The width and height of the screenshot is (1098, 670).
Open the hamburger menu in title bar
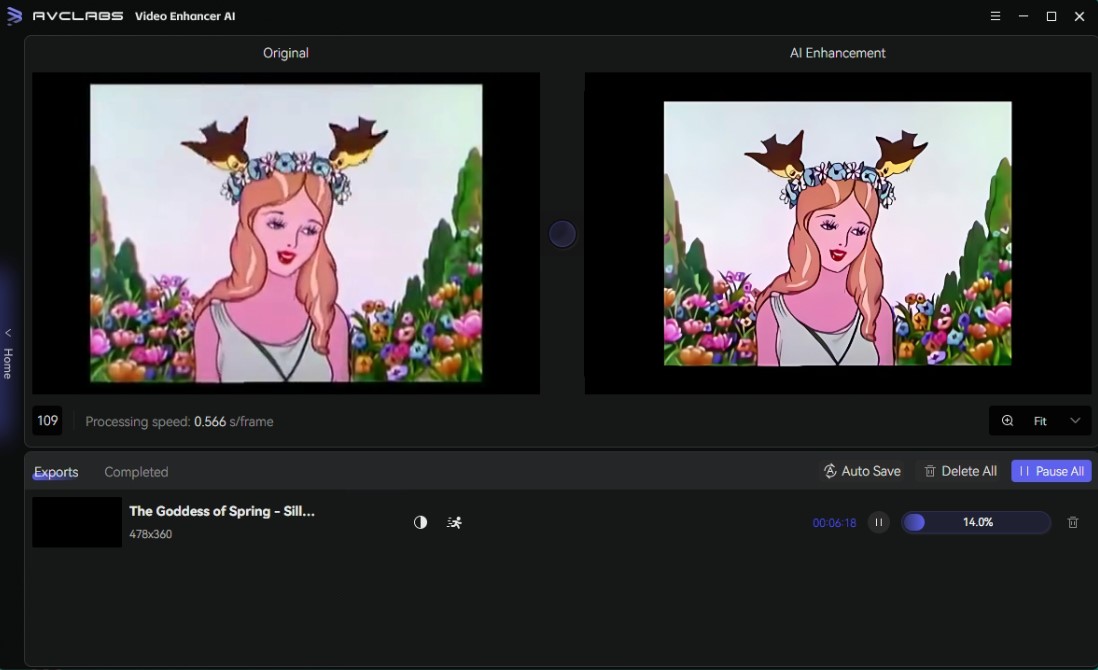pos(995,16)
